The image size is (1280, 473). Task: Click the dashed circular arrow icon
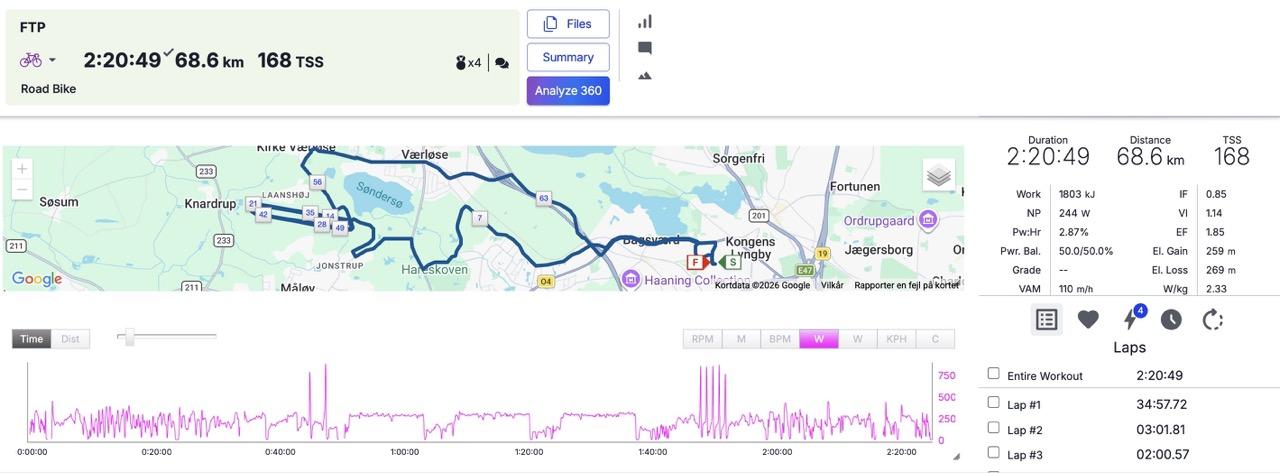click(1213, 320)
